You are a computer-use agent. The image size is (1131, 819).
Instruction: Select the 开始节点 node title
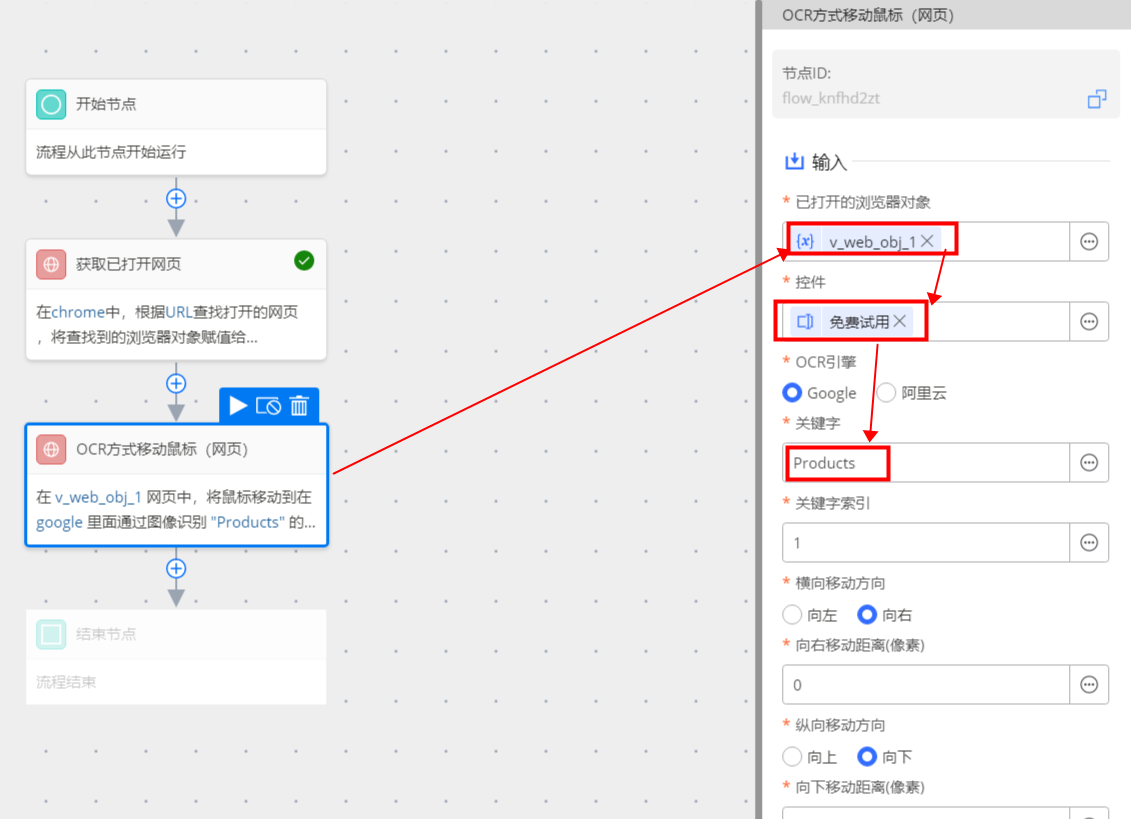pos(106,104)
